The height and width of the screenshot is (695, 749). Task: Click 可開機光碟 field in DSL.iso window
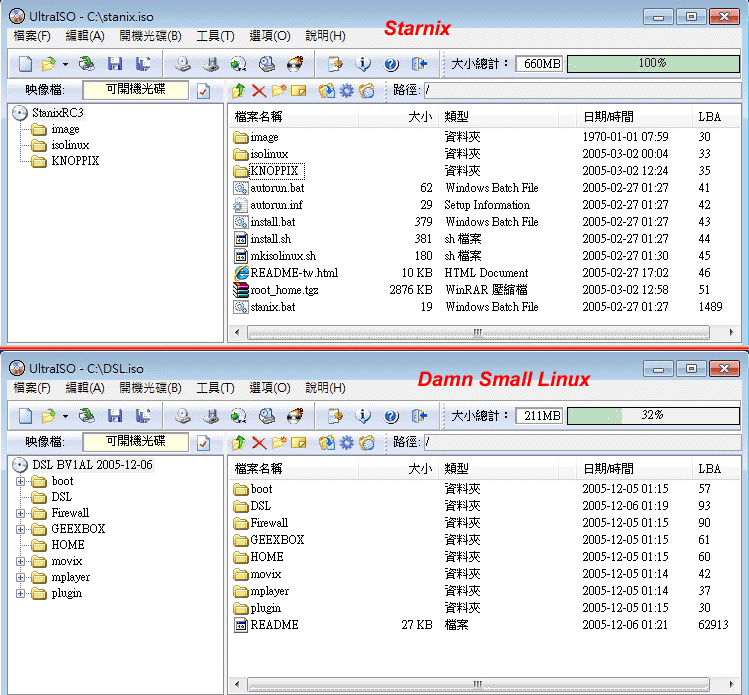point(136,442)
